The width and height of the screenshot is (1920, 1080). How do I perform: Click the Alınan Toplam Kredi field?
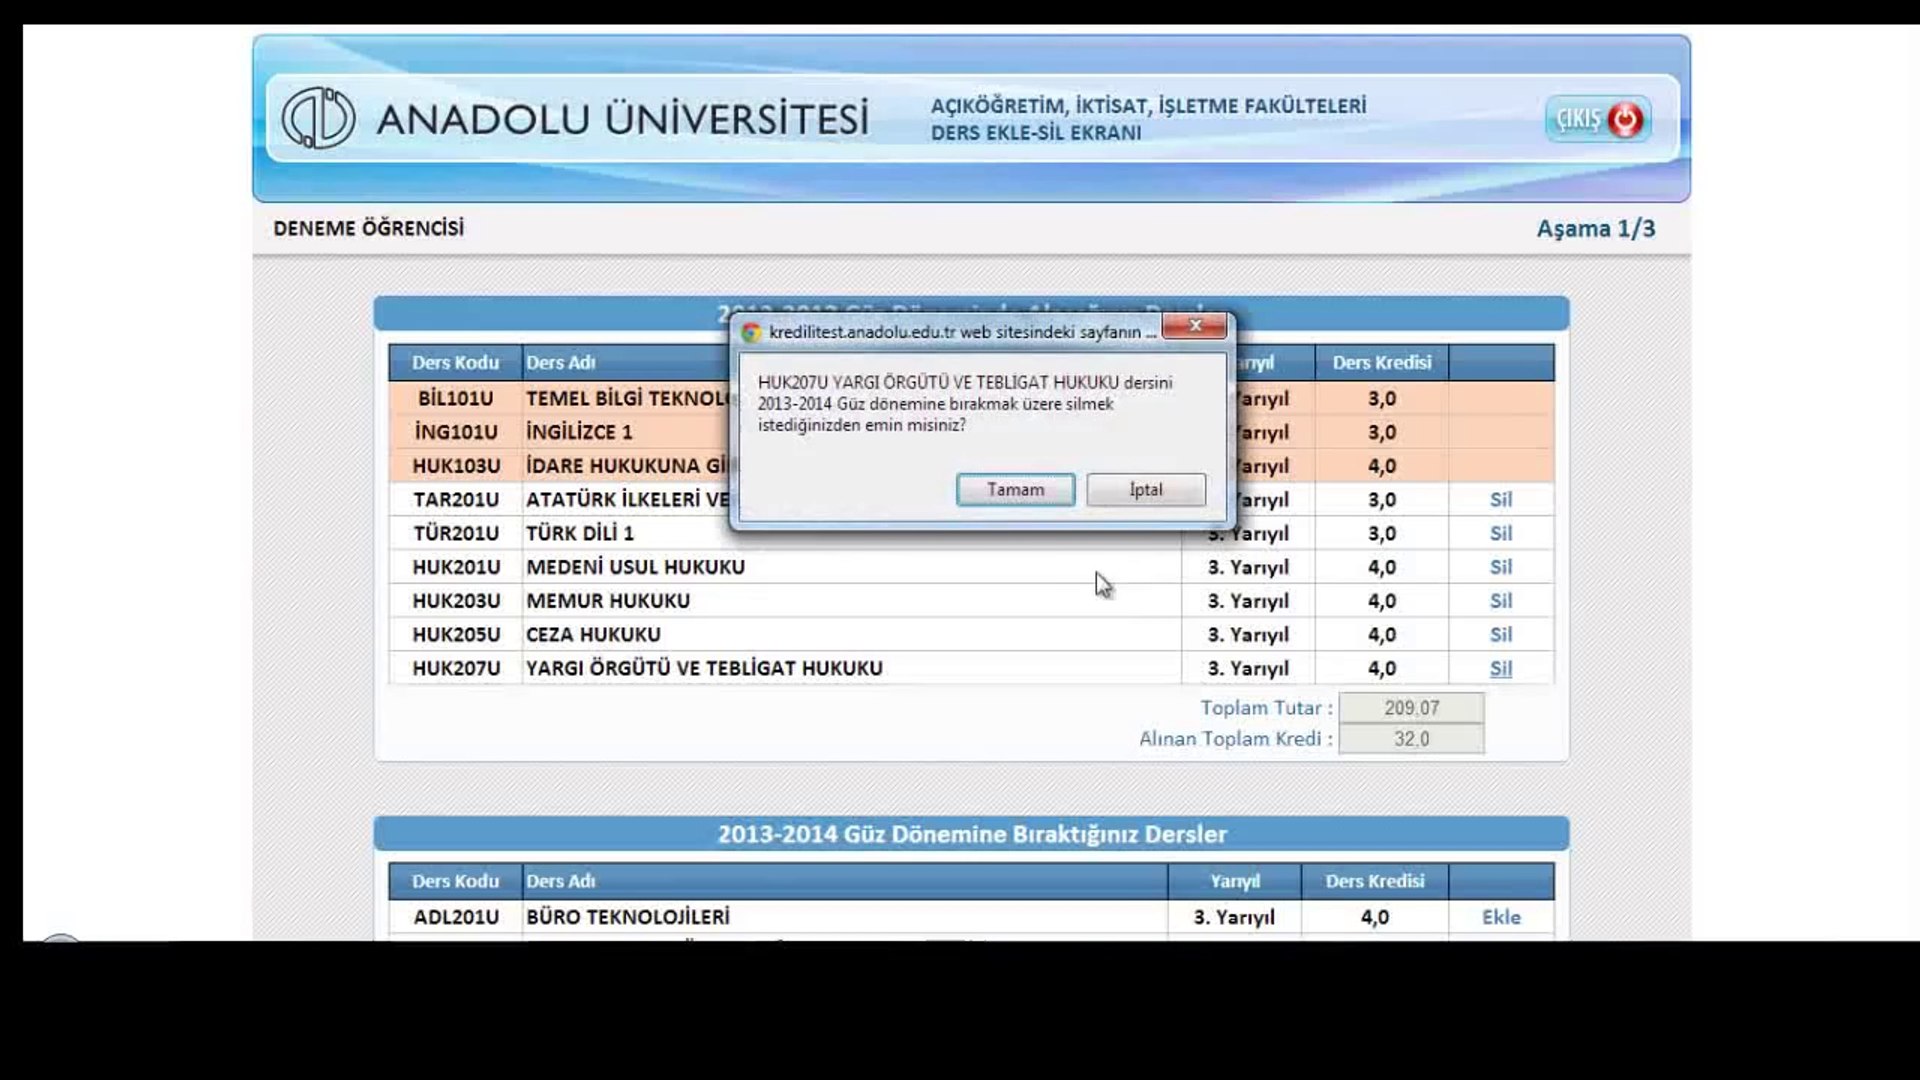click(1411, 739)
